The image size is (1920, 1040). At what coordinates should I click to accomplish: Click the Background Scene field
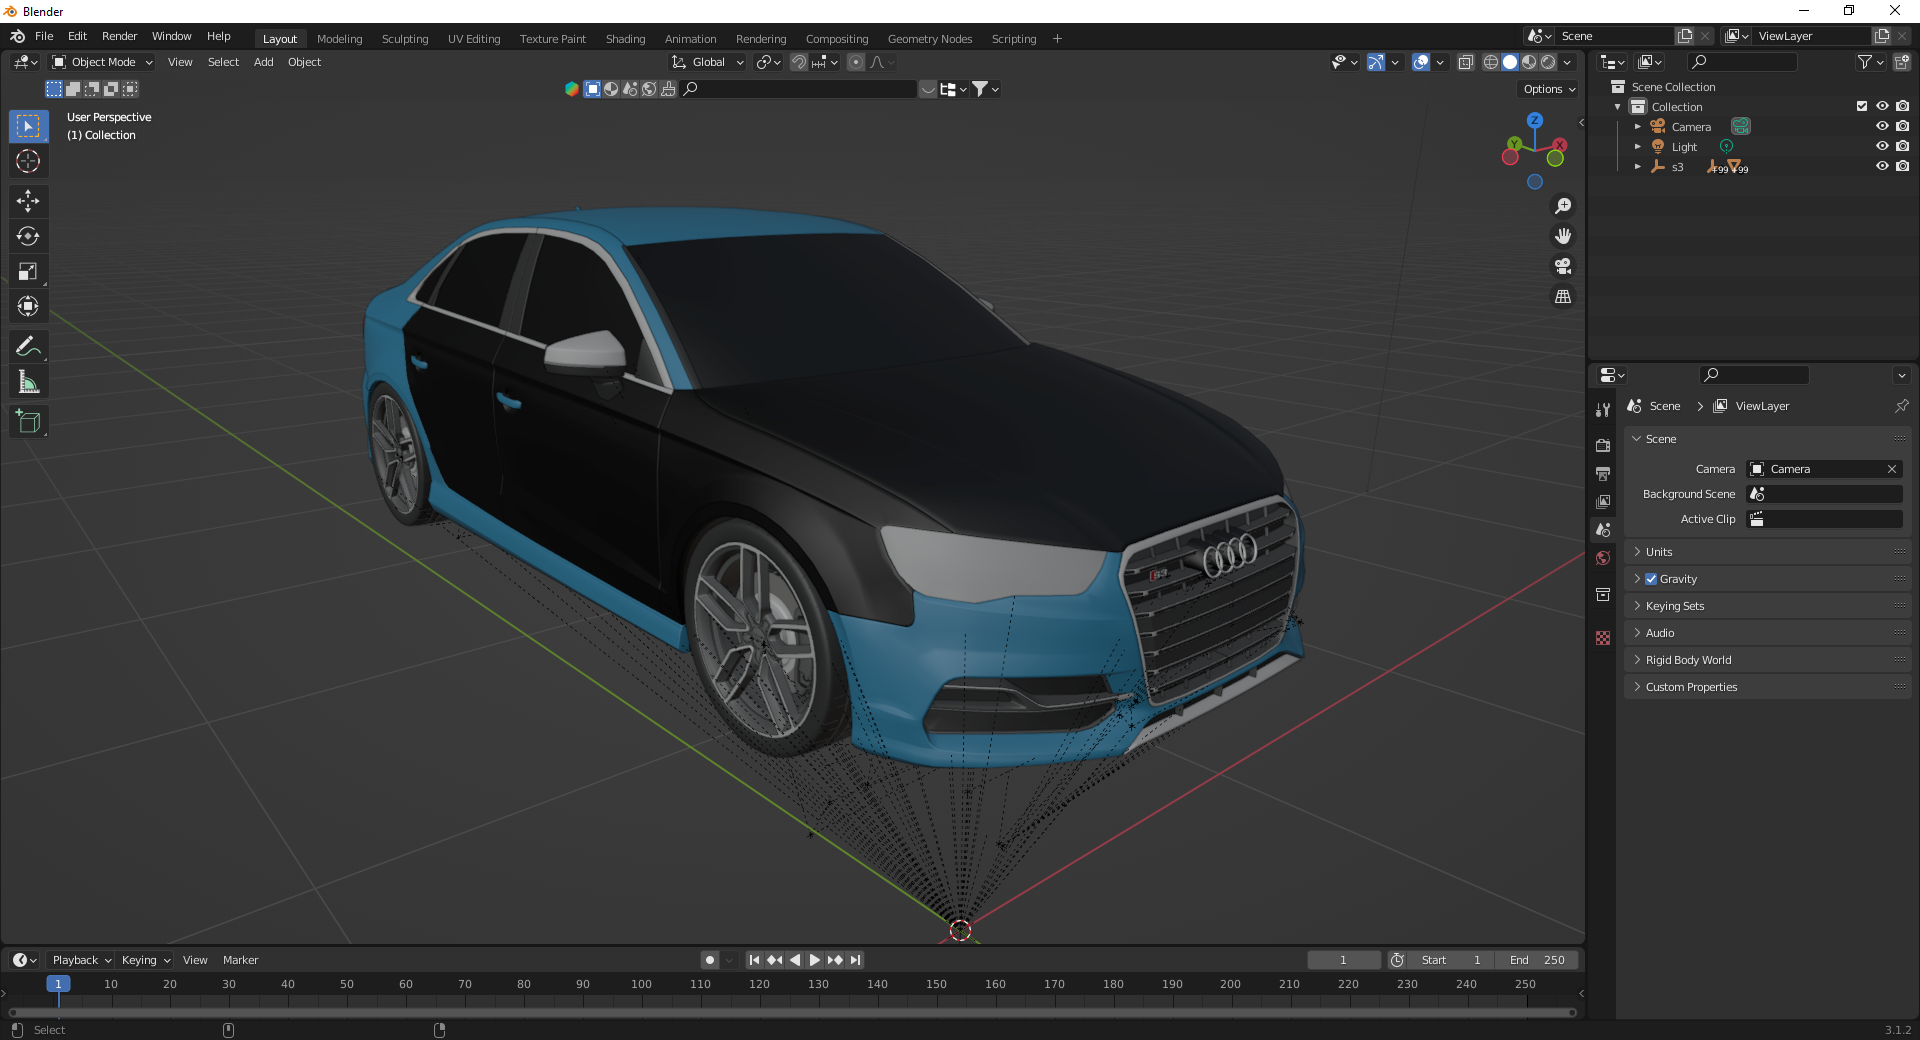(x=1824, y=494)
